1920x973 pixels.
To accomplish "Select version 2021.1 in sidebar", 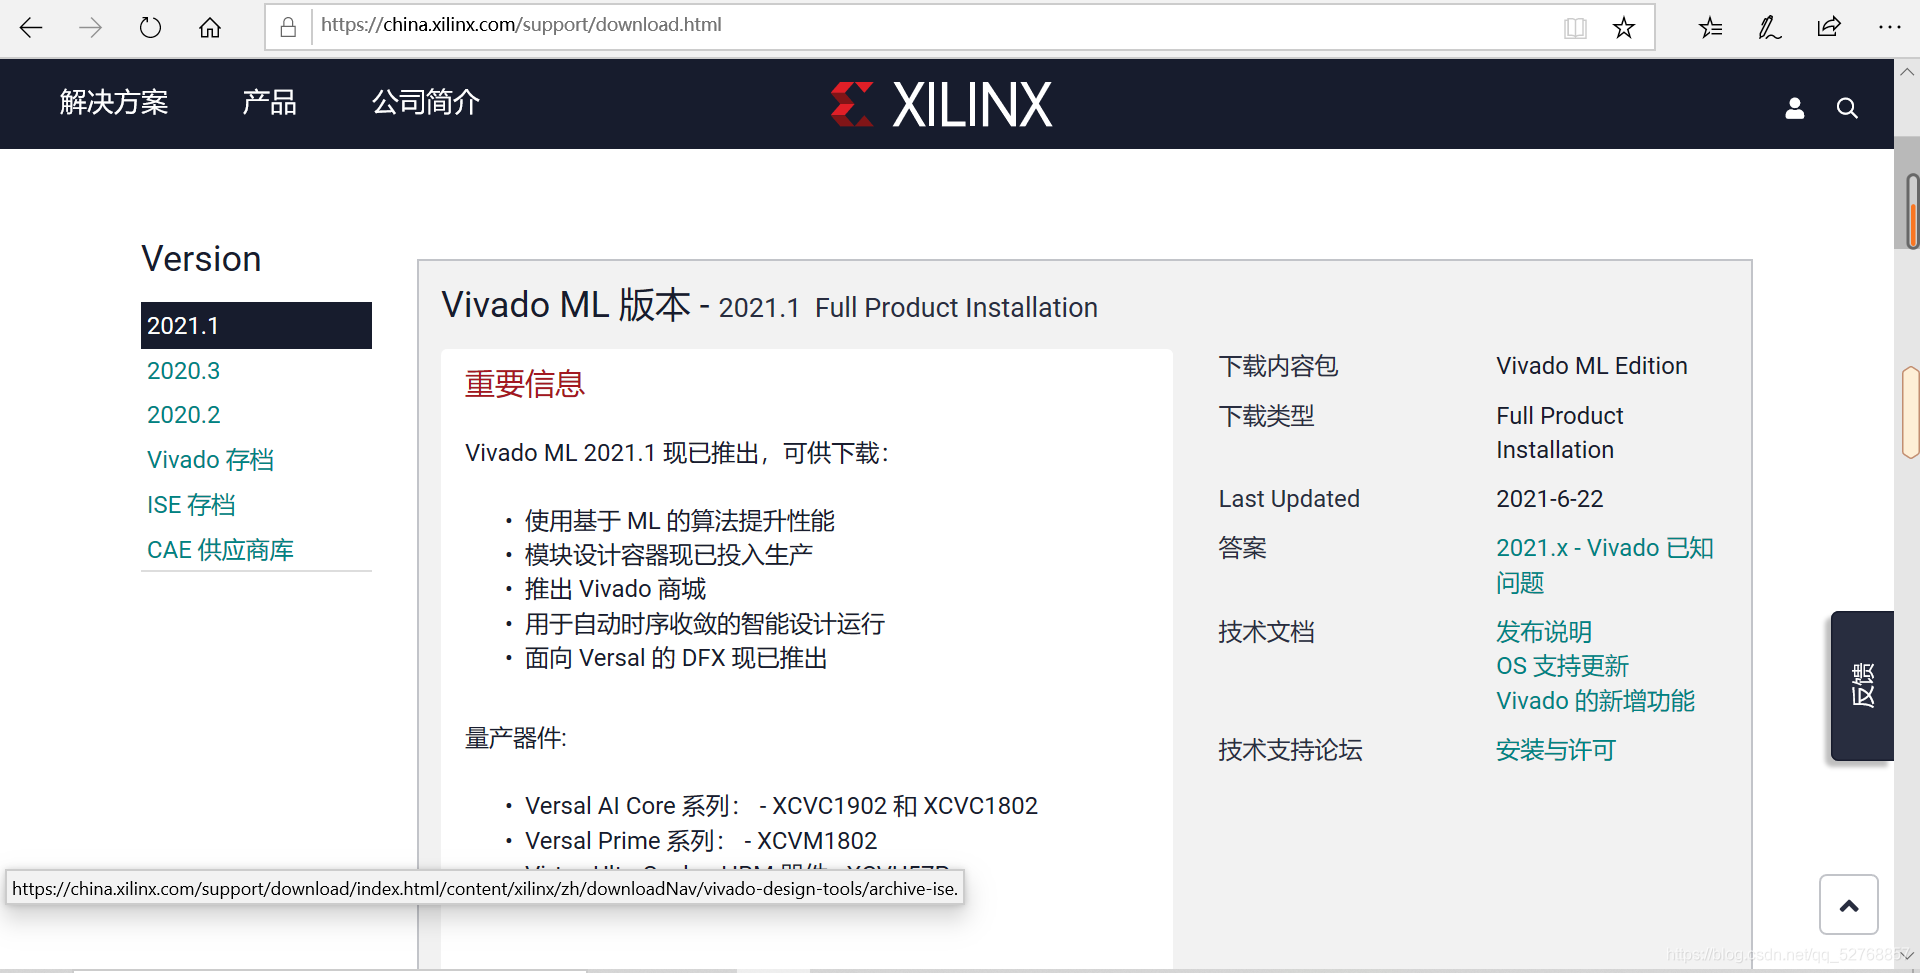I will (256, 325).
